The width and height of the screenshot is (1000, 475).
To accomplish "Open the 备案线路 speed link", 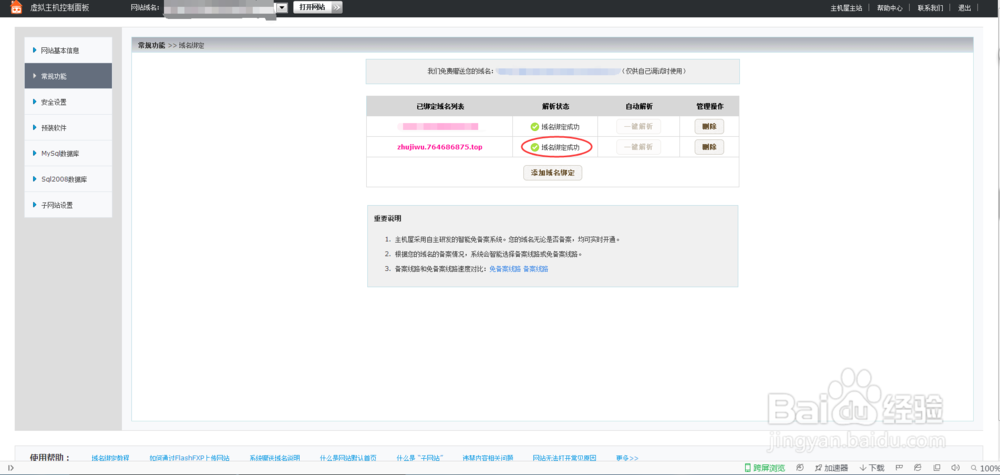I will pyautogui.click(x=536, y=269).
